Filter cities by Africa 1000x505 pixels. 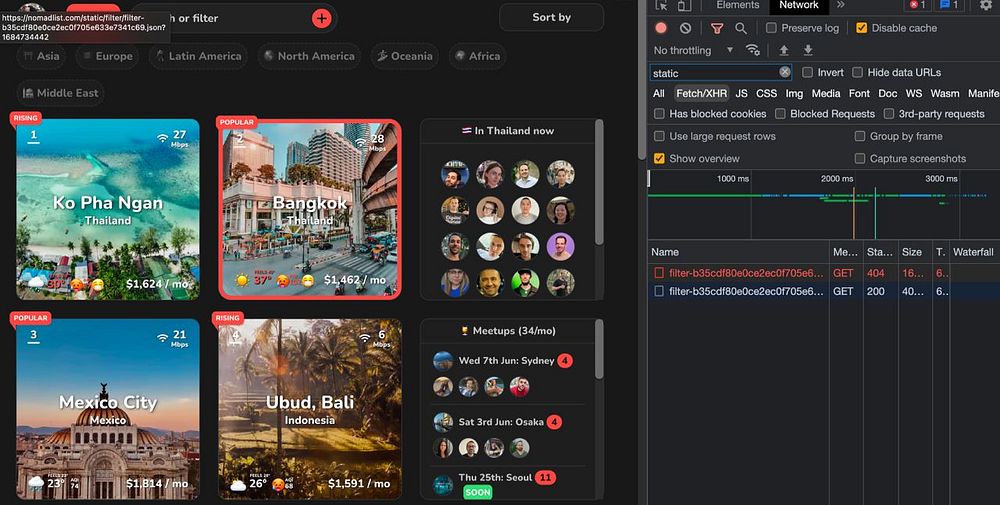(478, 56)
